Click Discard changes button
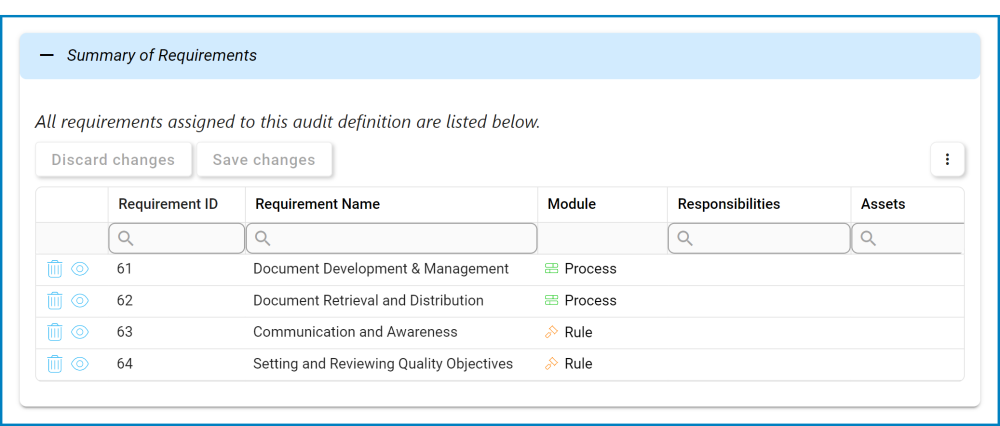1000x426 pixels. pyautogui.click(x=113, y=160)
